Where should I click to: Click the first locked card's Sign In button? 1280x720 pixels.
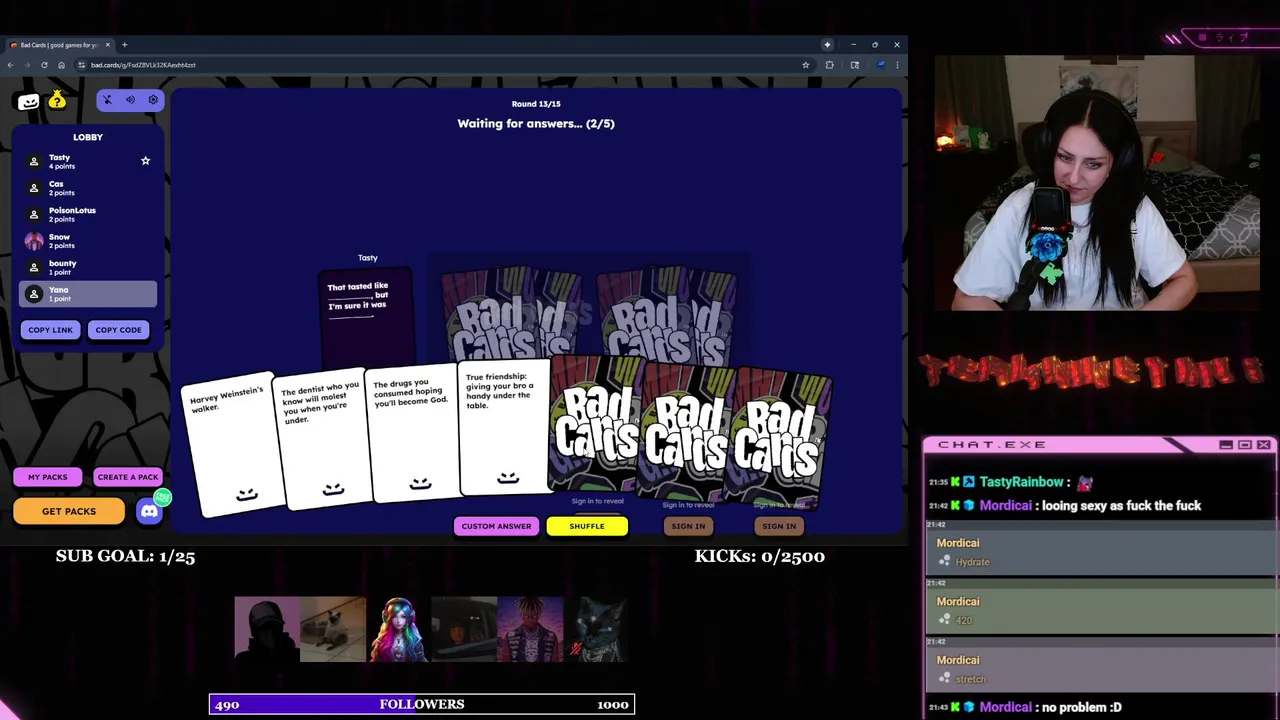(688, 526)
